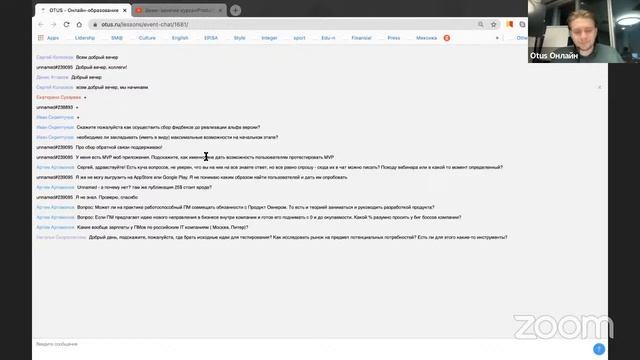The width and height of the screenshot is (640, 360).
Task: Click username beside 'Добрый вечер, коллеги!'
Action: (x=55, y=67)
